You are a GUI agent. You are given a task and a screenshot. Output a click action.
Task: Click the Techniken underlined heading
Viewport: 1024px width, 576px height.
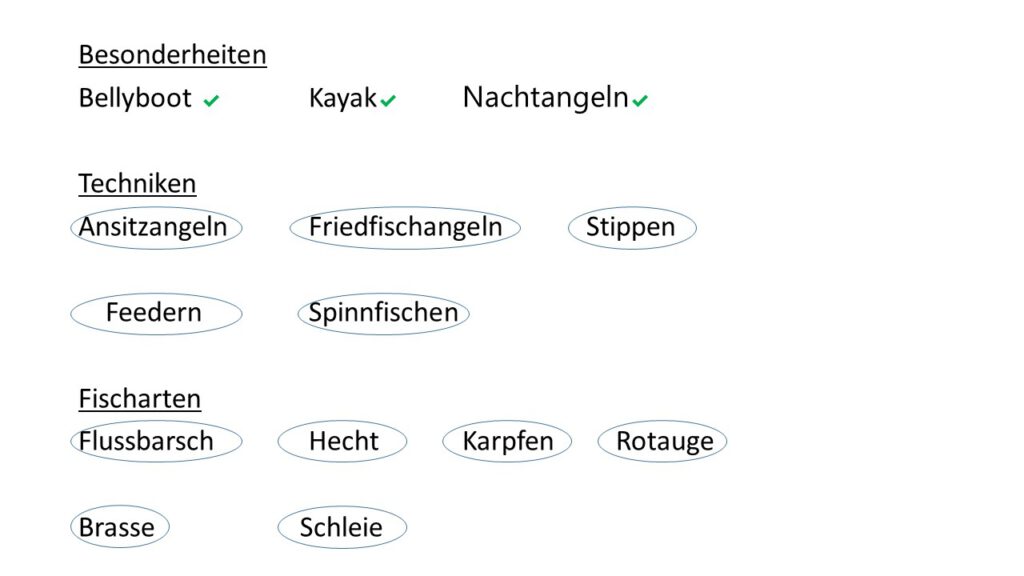pyautogui.click(x=137, y=184)
